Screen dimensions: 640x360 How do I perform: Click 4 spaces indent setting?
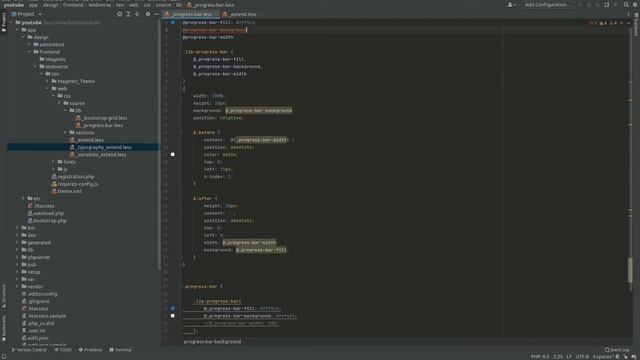coord(602,357)
